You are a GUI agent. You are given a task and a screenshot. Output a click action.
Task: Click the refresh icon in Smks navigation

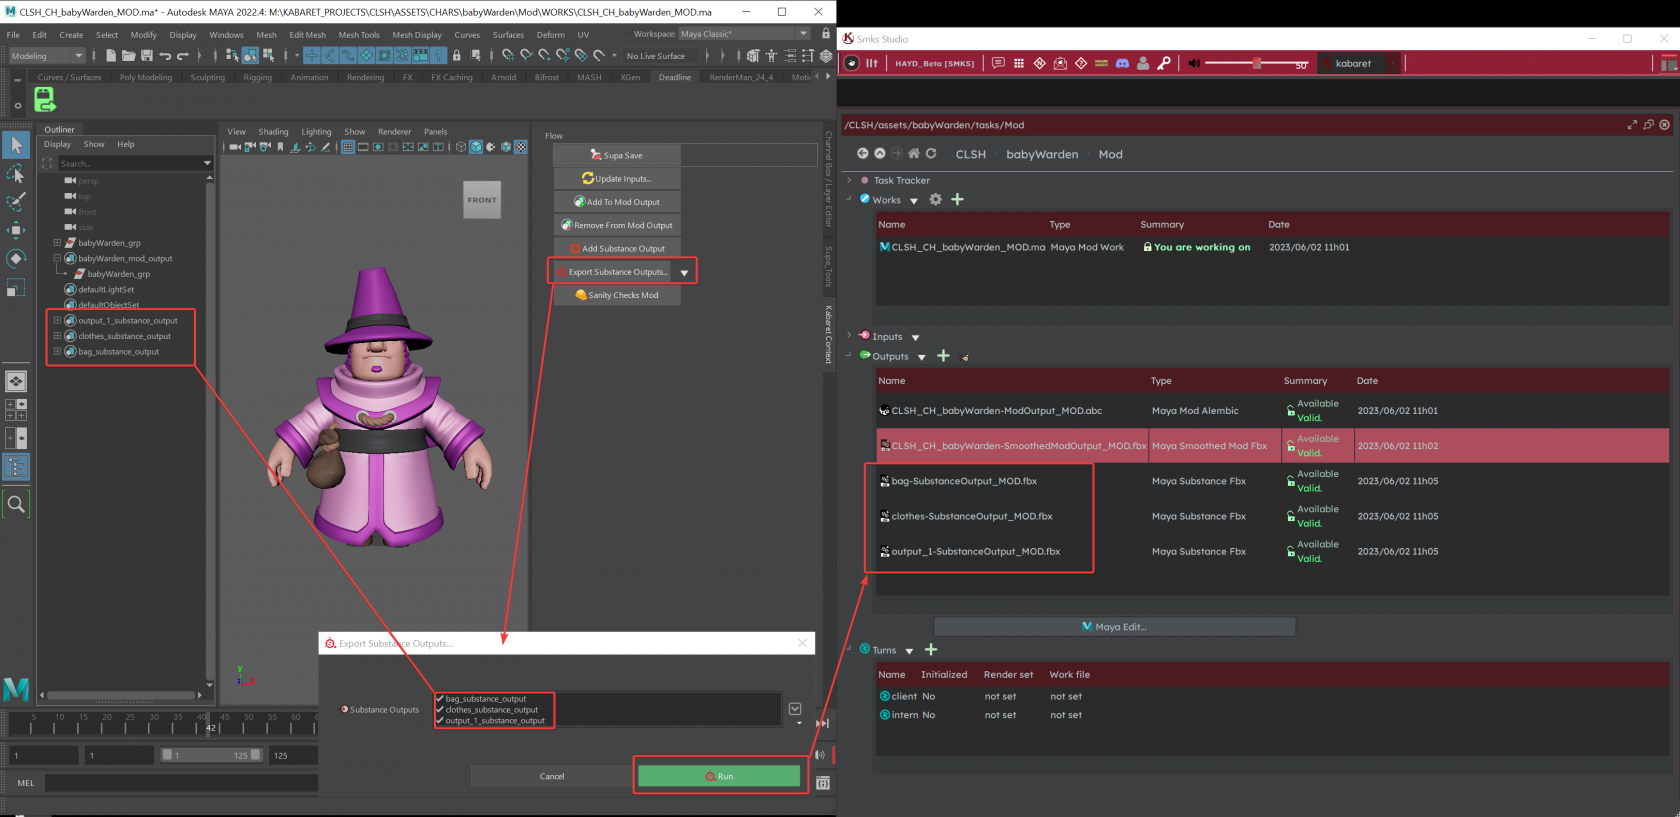[x=931, y=154]
